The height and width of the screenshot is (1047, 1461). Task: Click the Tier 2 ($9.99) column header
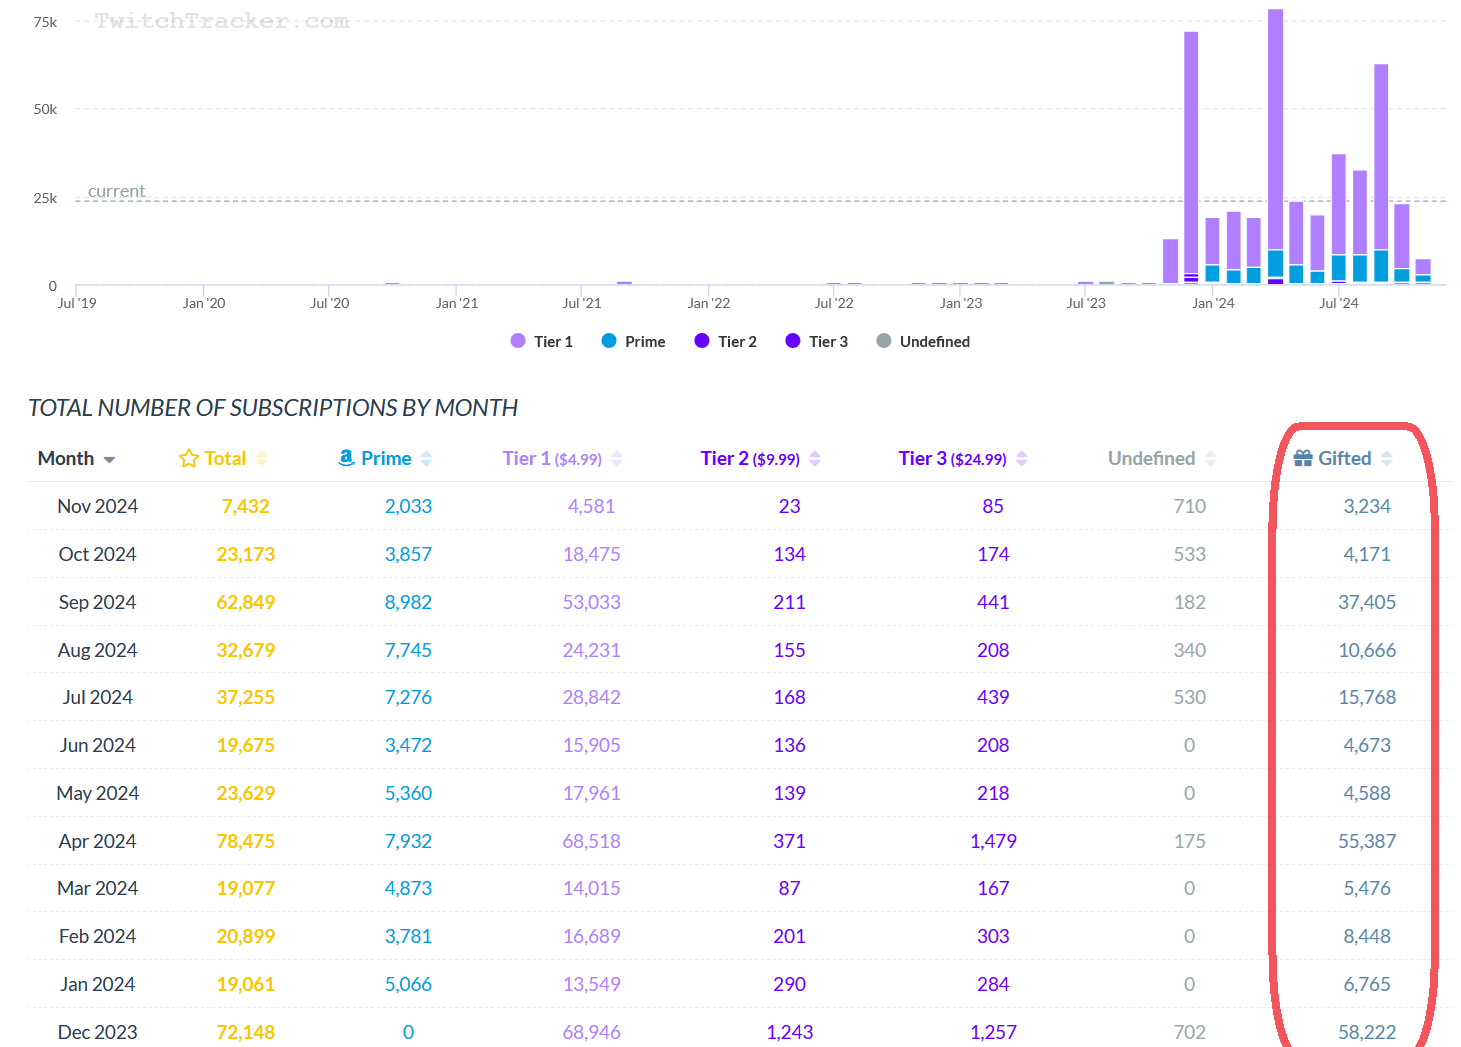750,459
